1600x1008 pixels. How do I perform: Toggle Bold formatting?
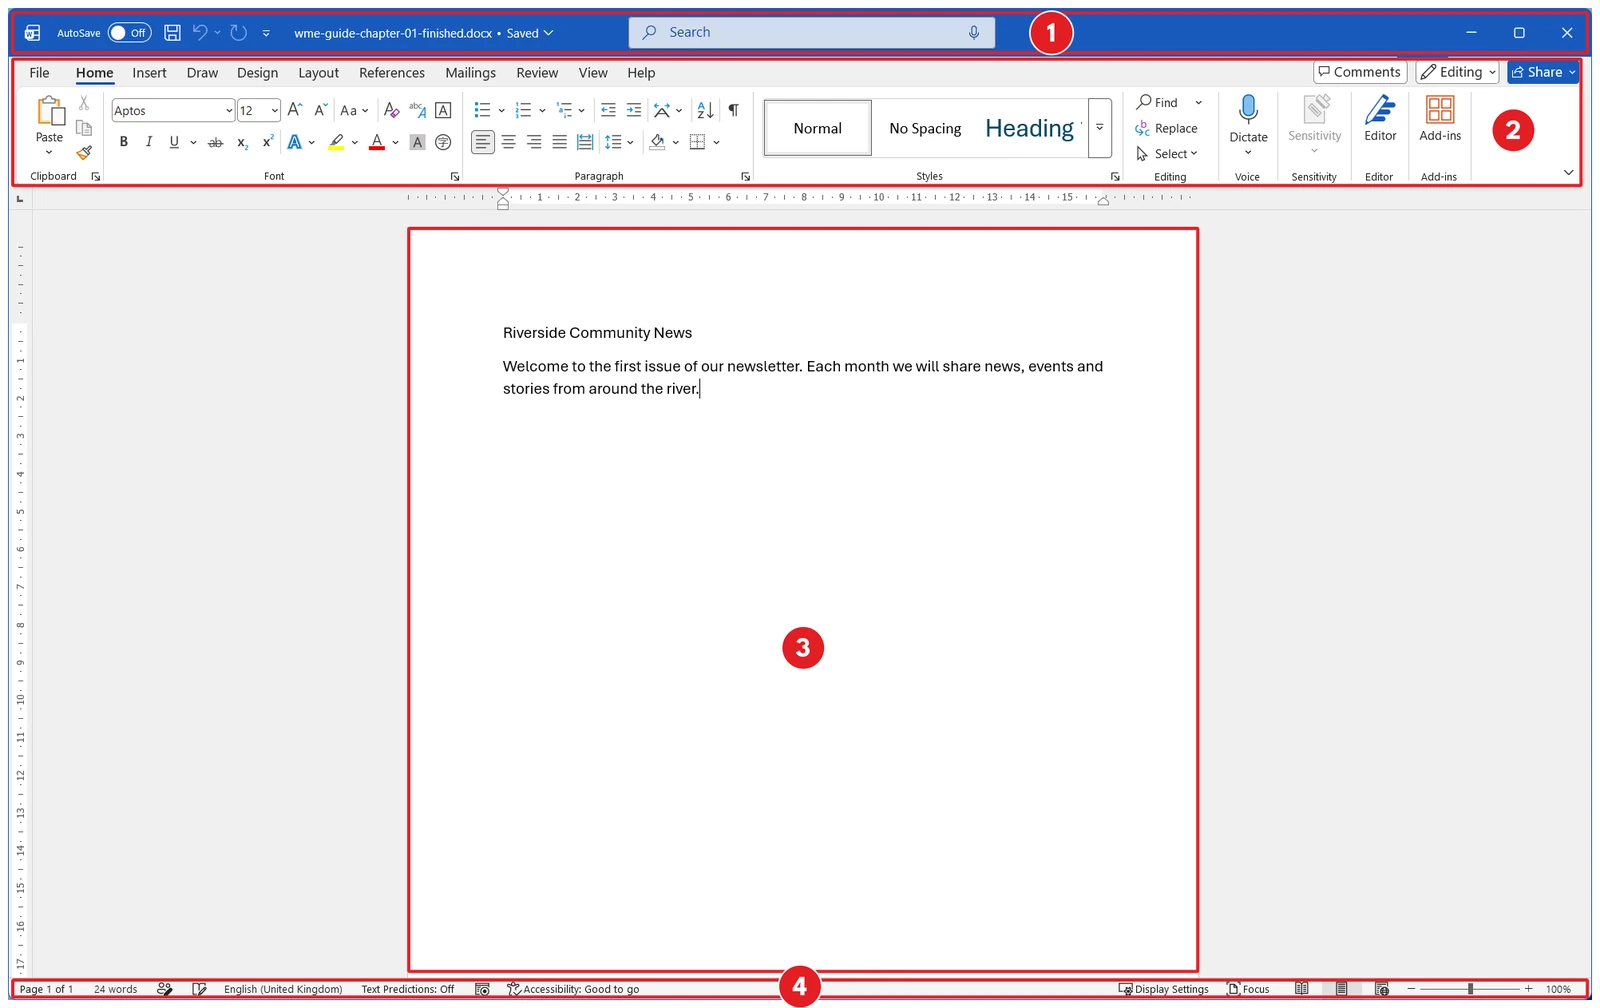click(124, 142)
